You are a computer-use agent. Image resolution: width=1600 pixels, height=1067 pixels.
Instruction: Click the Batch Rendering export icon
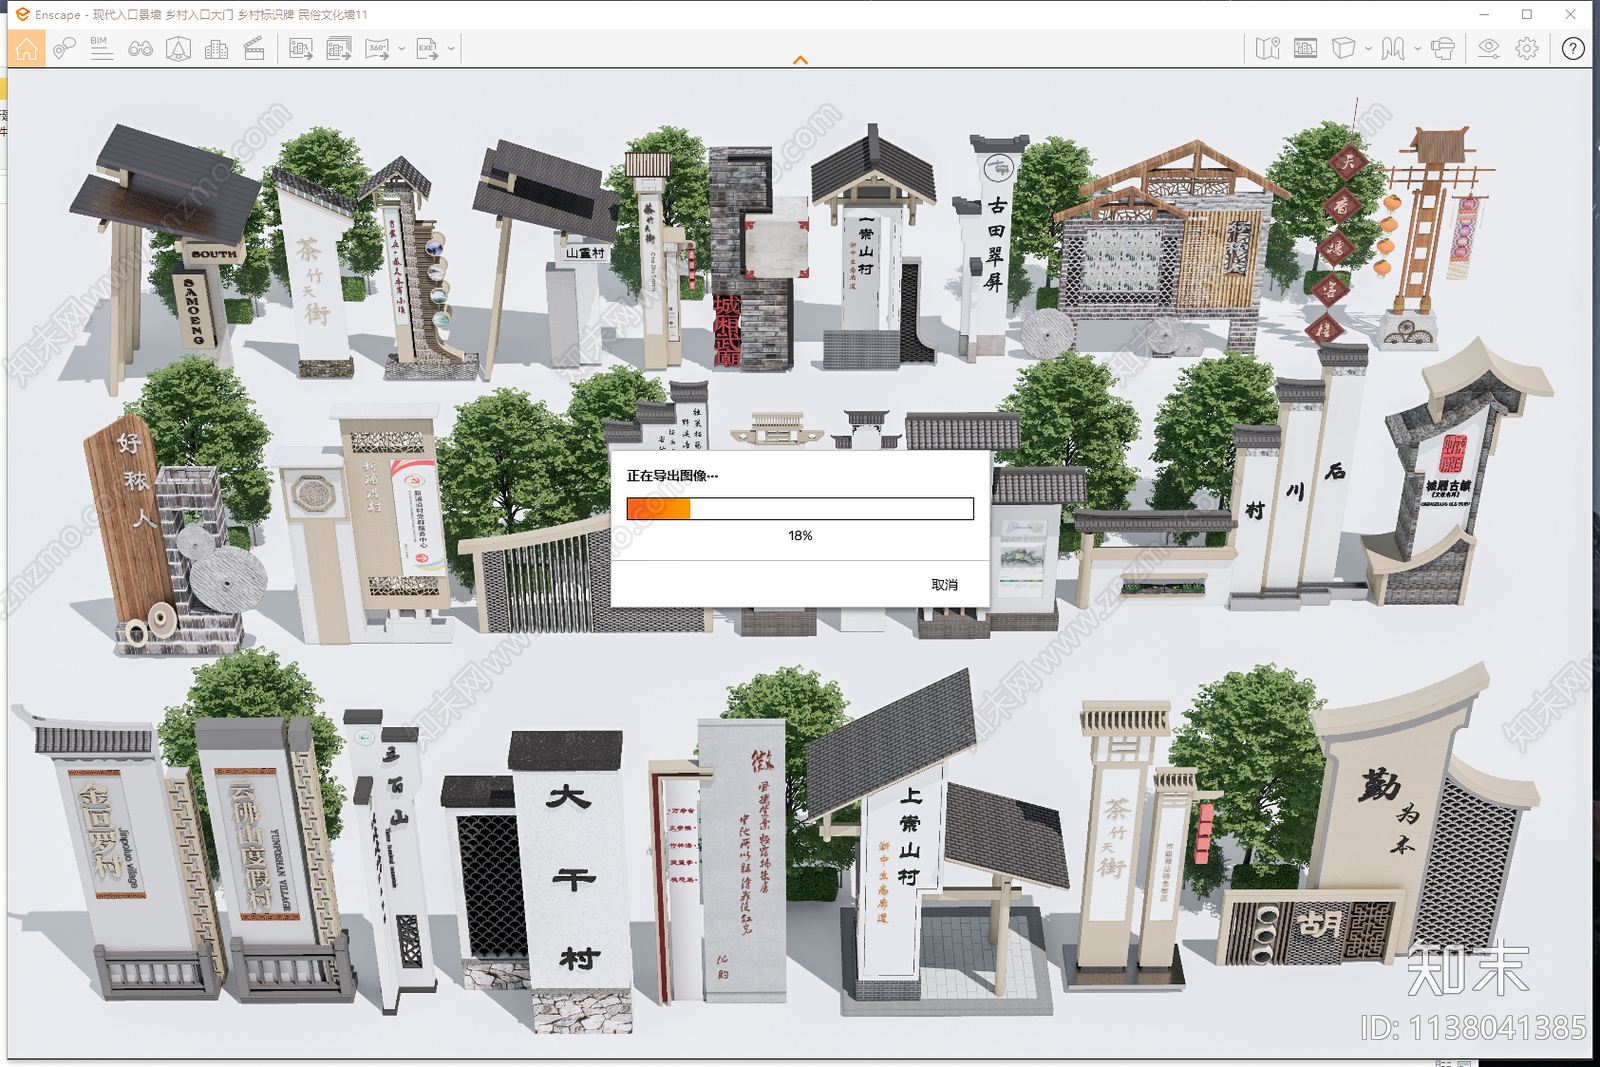click(339, 48)
